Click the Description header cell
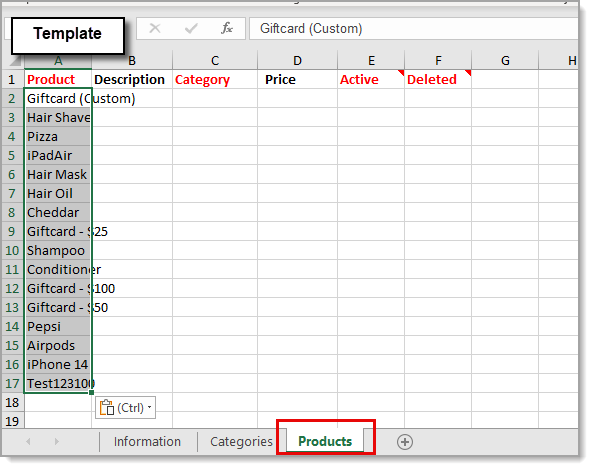Image resolution: width=592 pixels, height=469 pixels. point(132,79)
